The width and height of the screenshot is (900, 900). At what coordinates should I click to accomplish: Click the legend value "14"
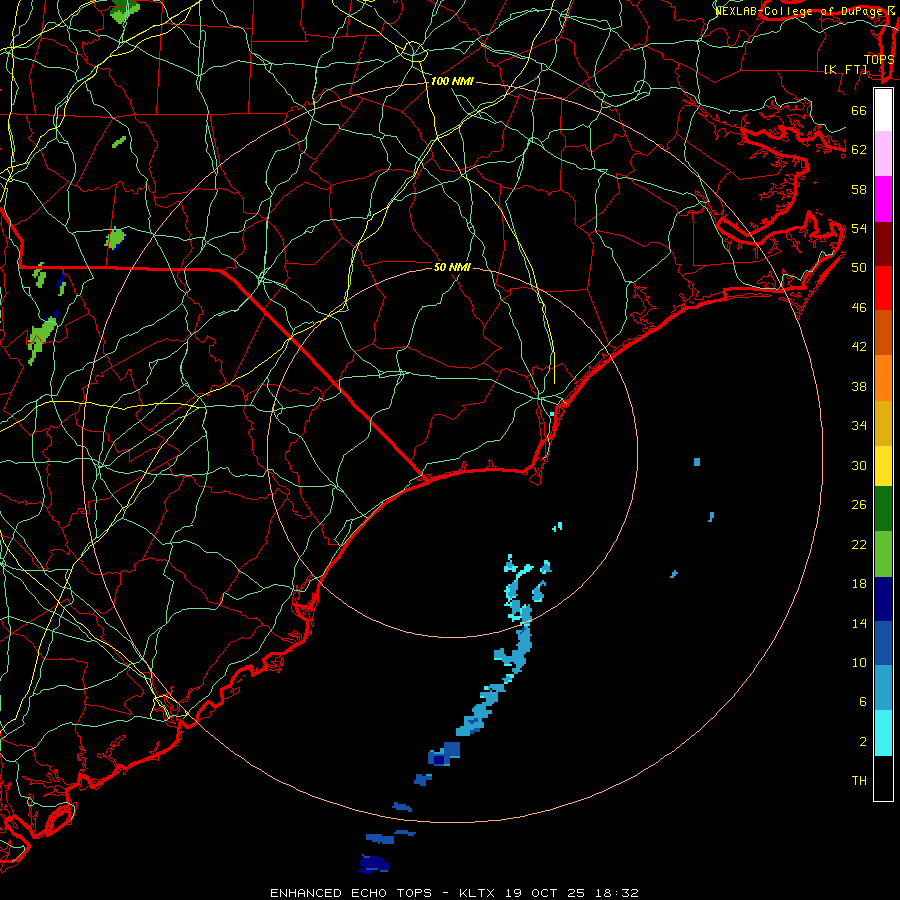859,623
